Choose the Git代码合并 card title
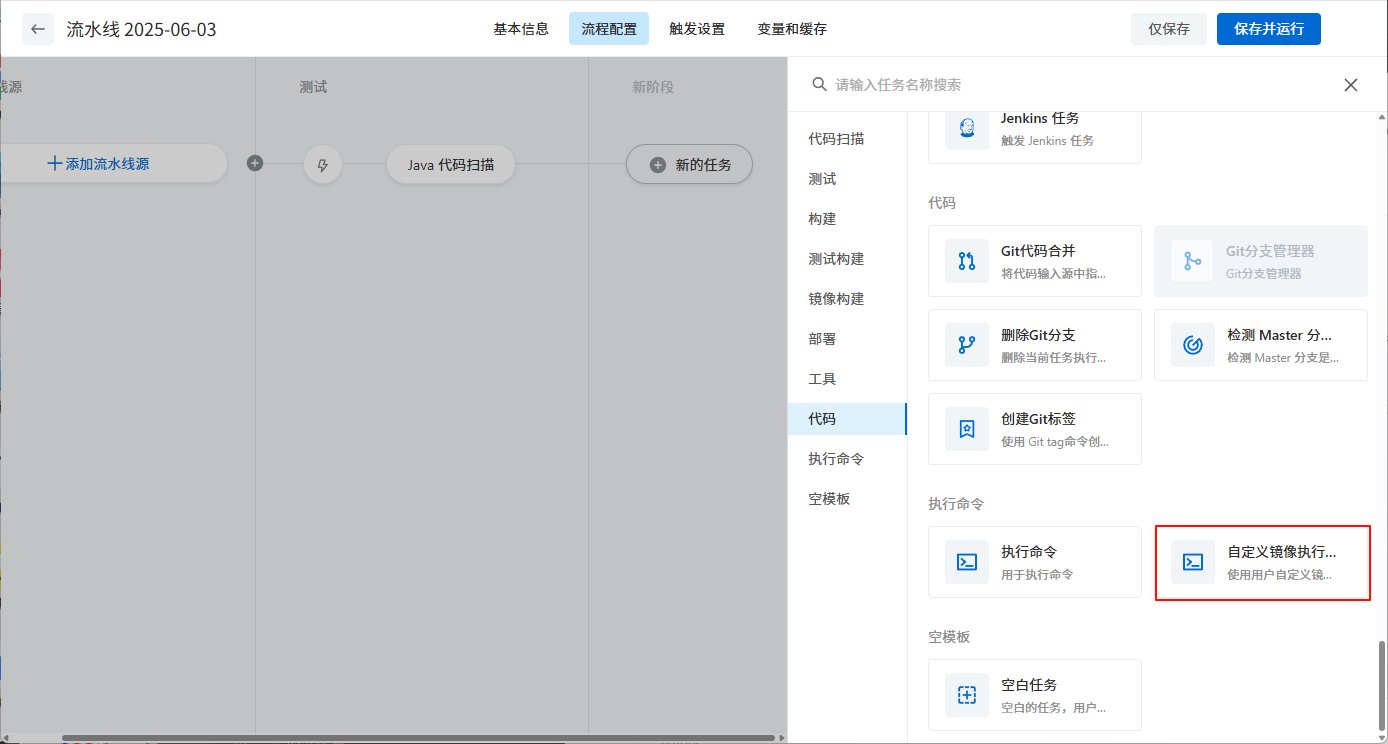Image resolution: width=1388 pixels, height=744 pixels. [x=1038, y=251]
